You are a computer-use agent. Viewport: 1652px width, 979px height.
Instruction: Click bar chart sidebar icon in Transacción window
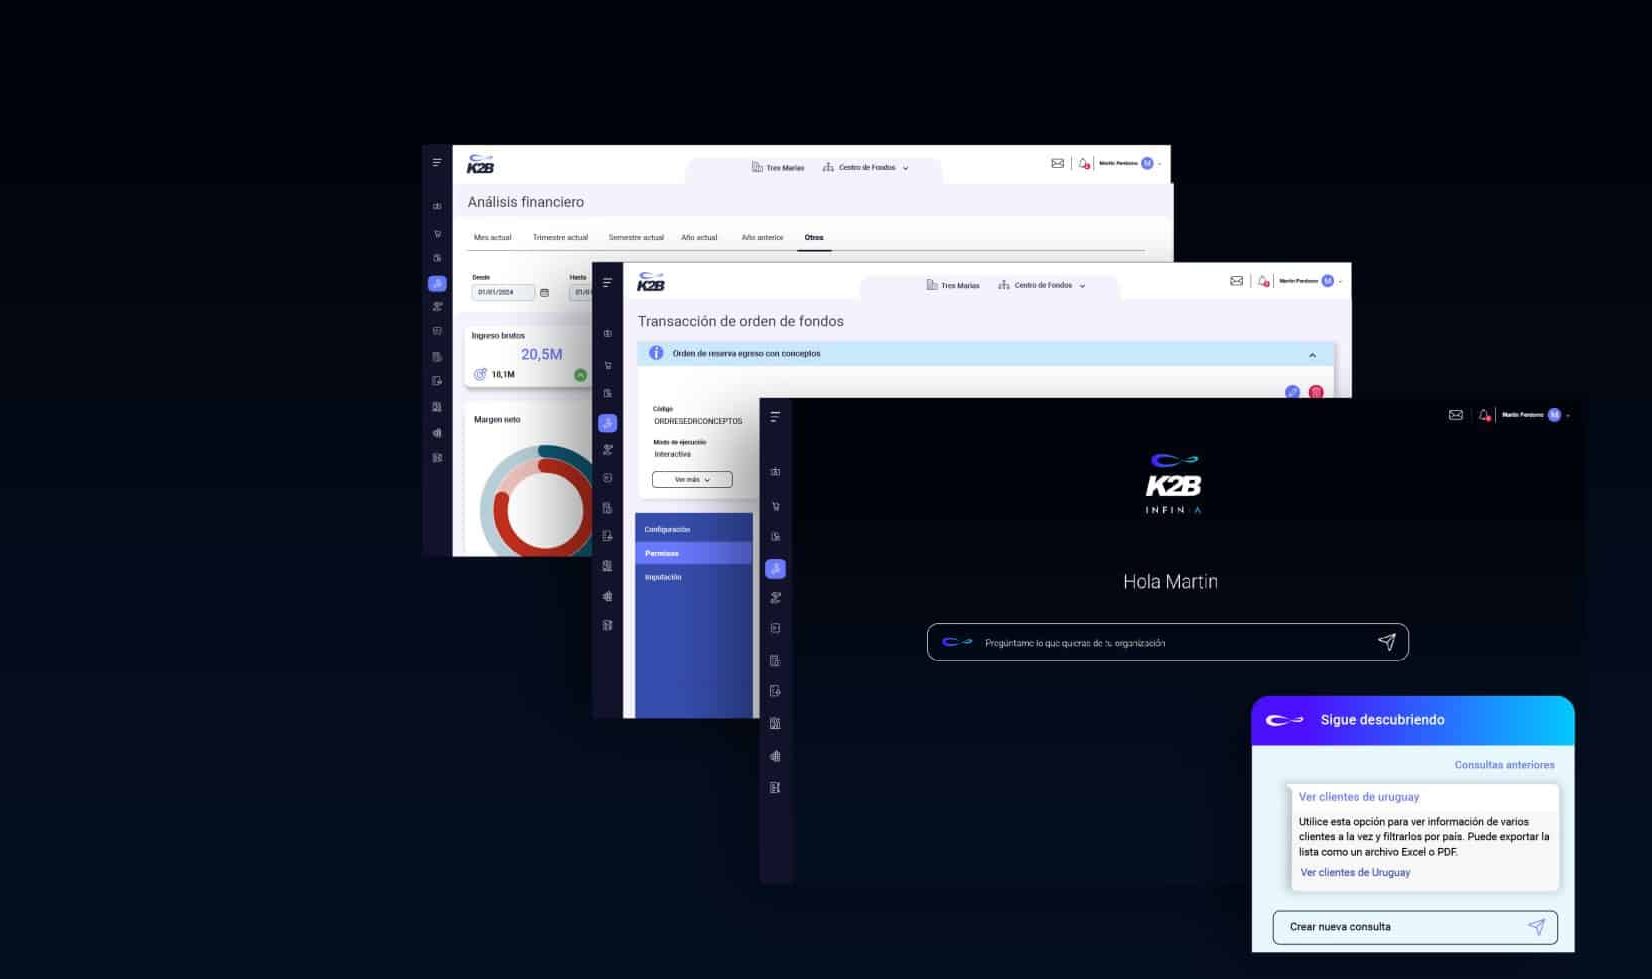pyautogui.click(x=607, y=596)
